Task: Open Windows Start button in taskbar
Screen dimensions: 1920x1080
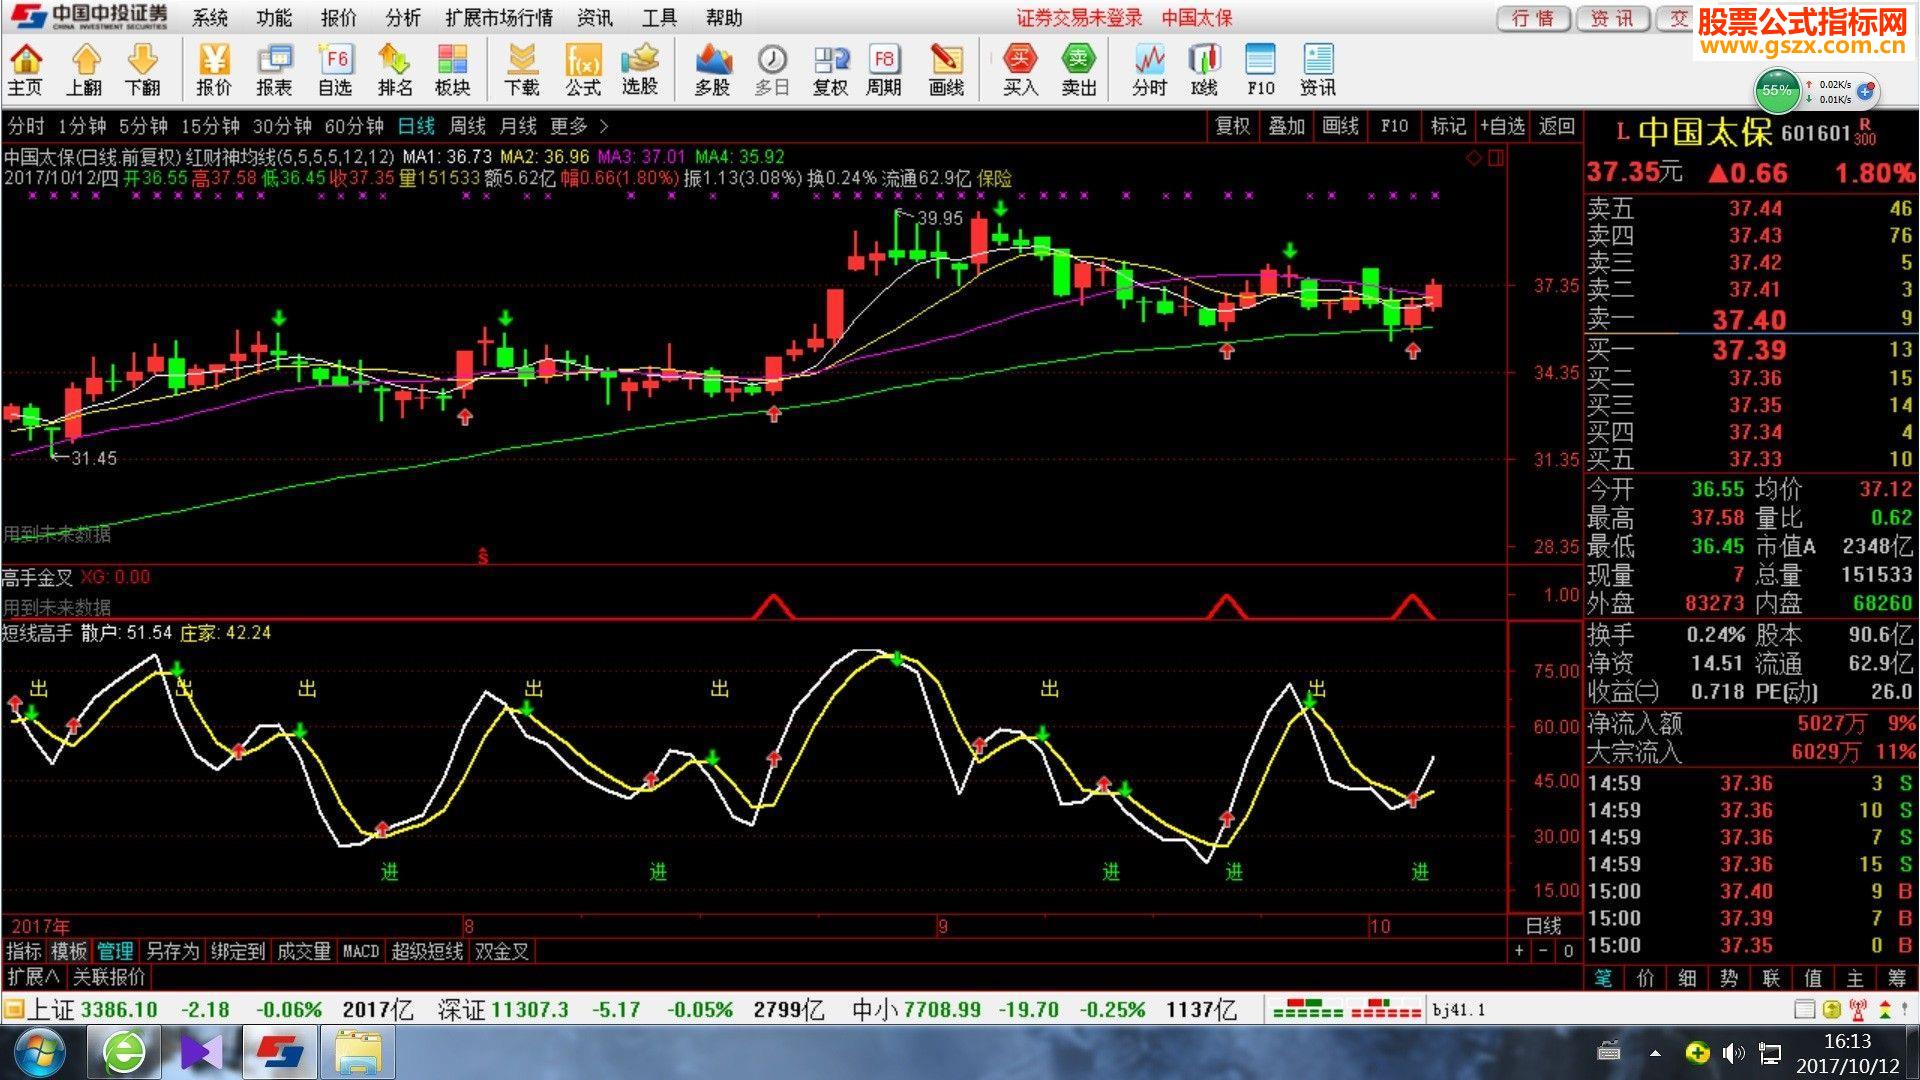Action: [x=40, y=1052]
